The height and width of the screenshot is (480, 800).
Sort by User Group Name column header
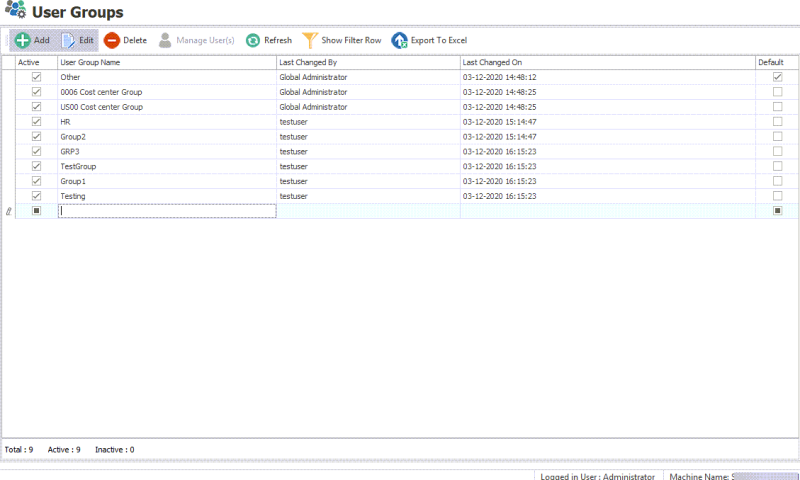click(x=166, y=62)
